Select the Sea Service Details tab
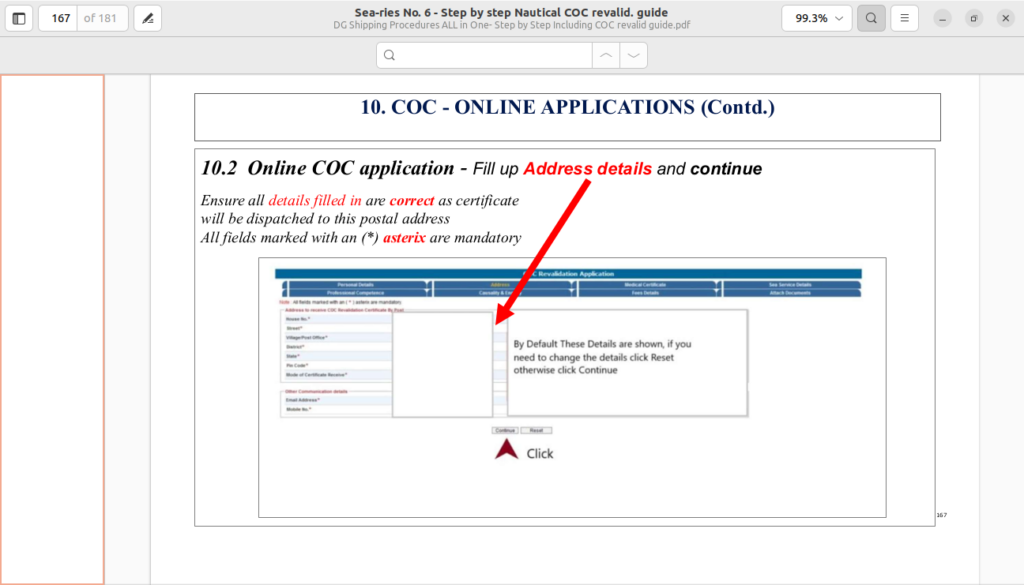The image size is (1024, 585). [x=790, y=285]
